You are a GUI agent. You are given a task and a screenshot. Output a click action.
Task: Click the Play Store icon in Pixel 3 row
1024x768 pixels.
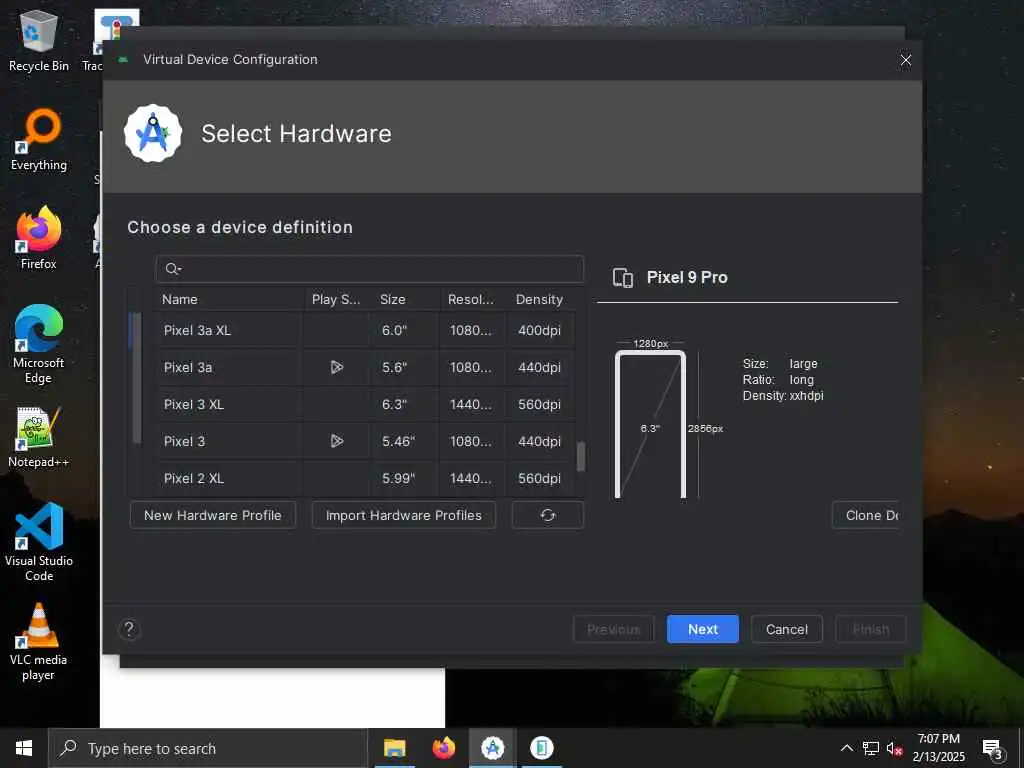336,441
